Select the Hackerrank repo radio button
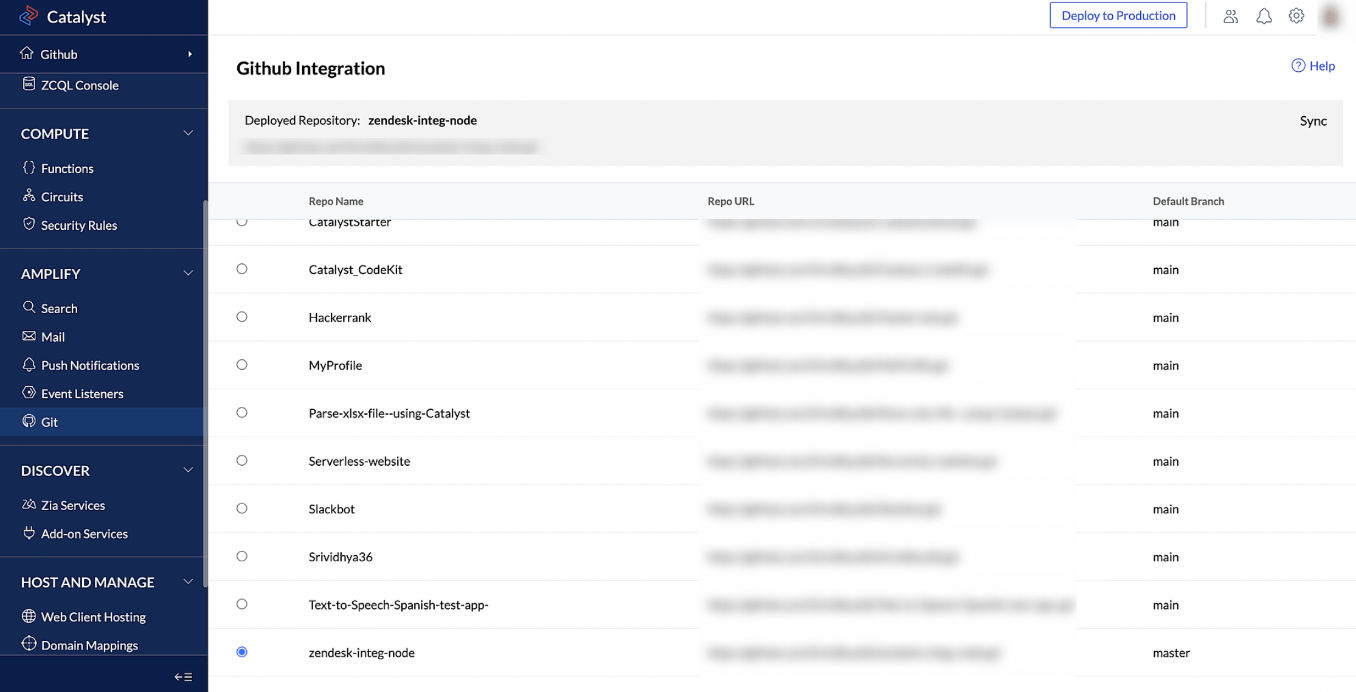1356x692 pixels. [x=242, y=317]
